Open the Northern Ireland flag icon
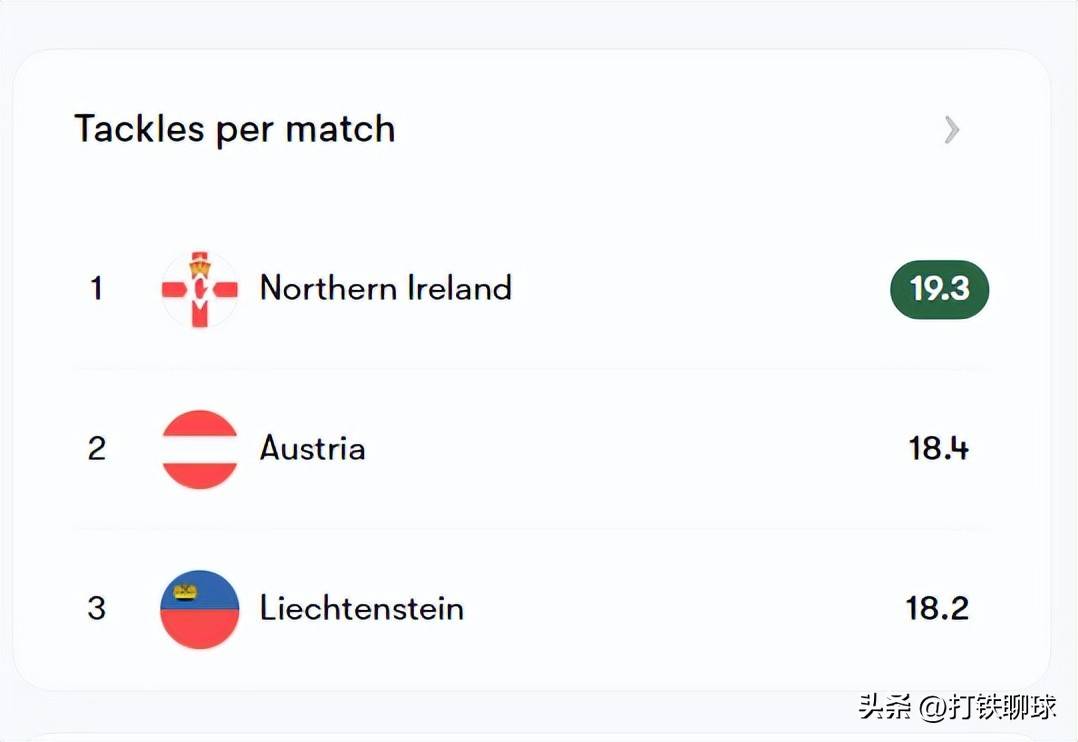 [x=200, y=289]
